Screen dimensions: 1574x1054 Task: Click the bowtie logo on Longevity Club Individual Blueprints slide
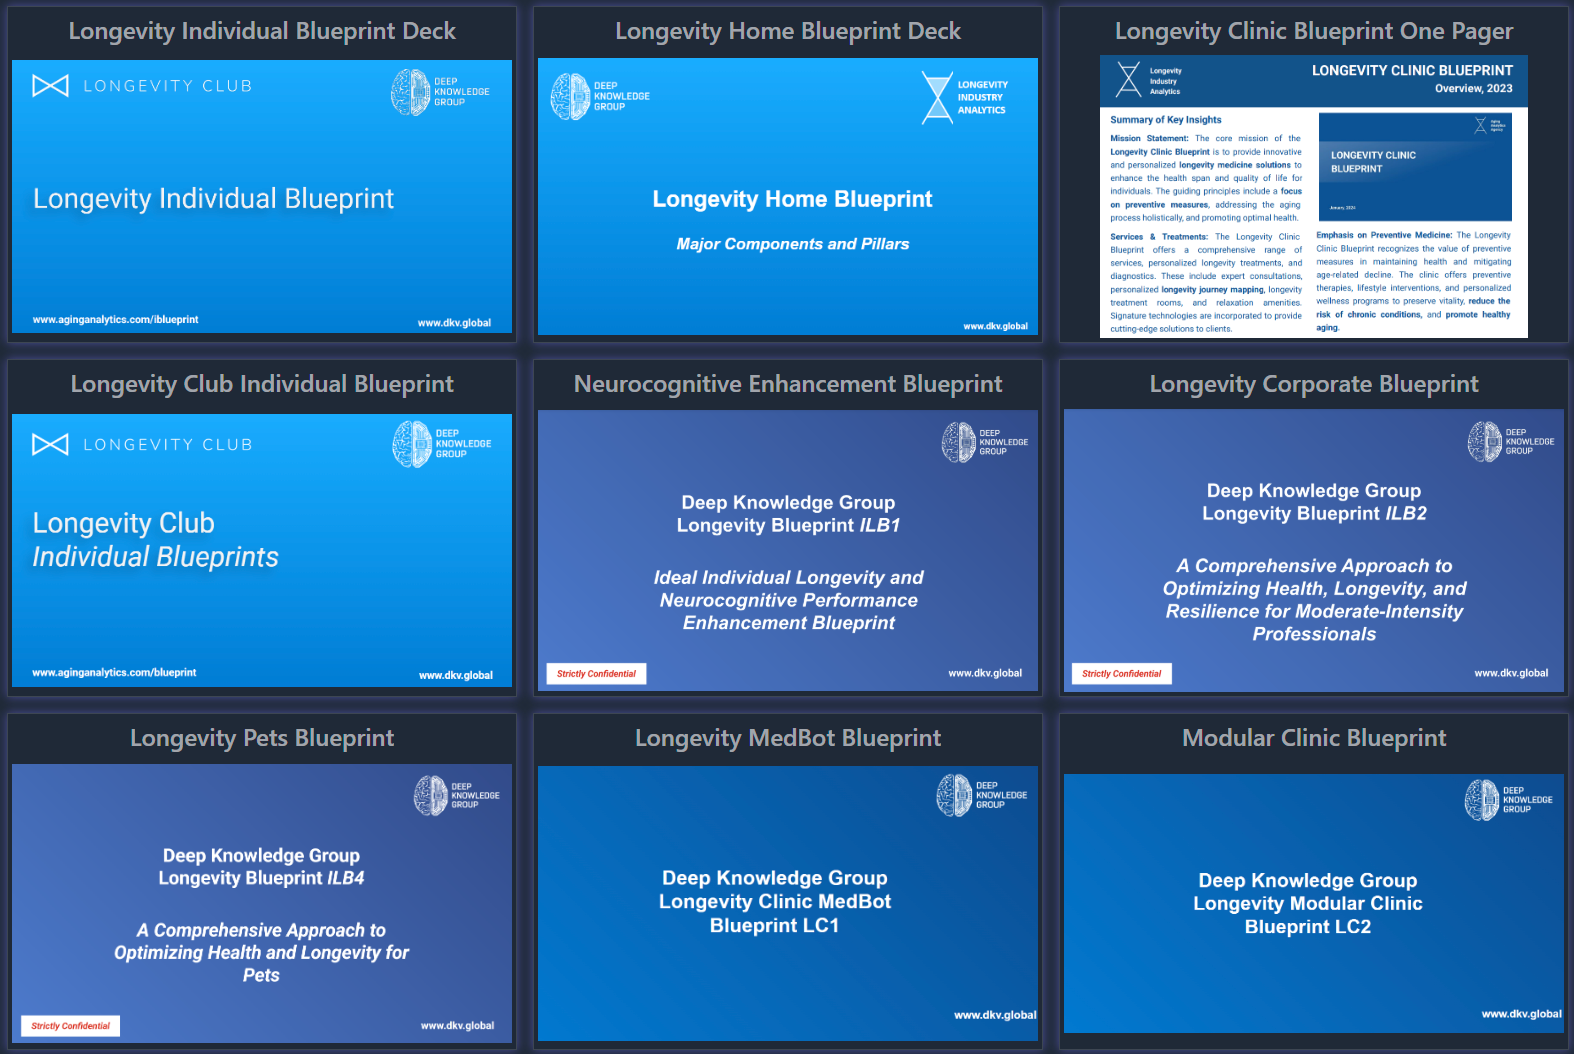51,444
